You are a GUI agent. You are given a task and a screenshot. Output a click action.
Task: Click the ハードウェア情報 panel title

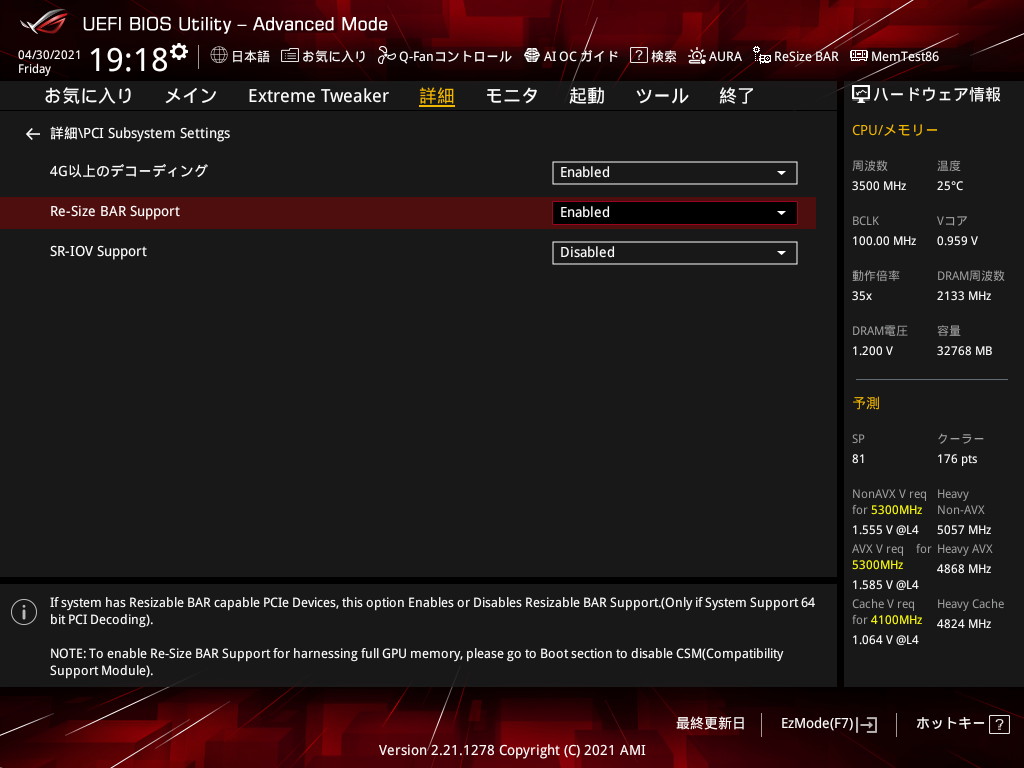[936, 95]
